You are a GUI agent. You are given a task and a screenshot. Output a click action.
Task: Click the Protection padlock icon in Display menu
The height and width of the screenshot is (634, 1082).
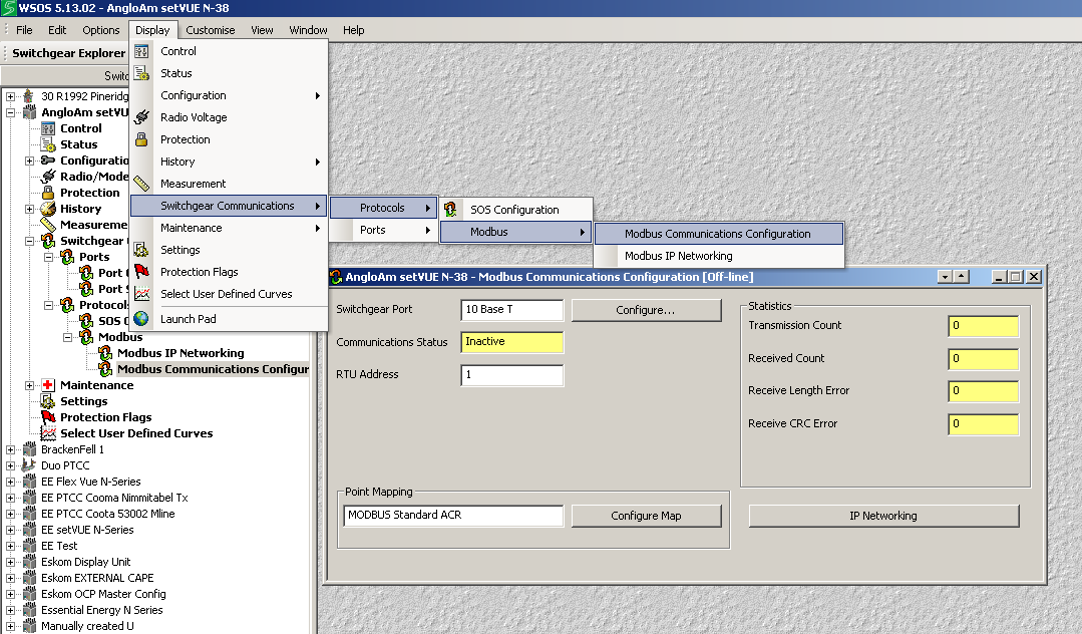[141, 139]
